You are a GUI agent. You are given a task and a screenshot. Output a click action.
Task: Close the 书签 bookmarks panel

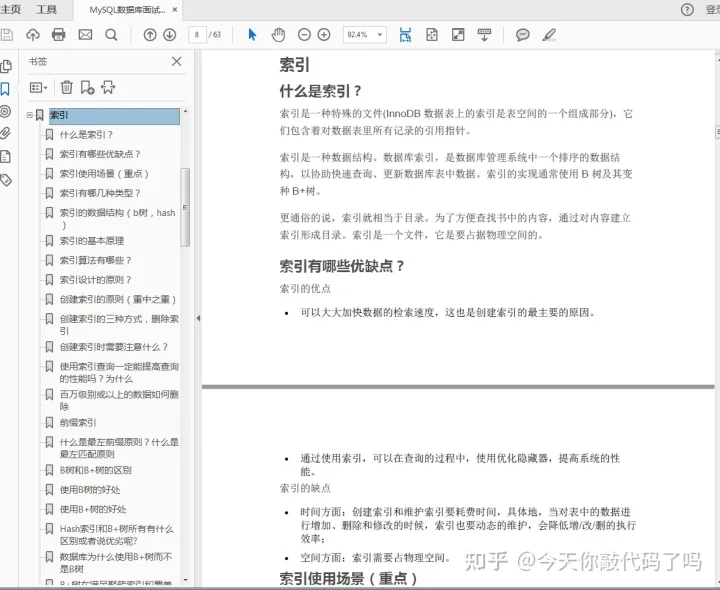(176, 61)
